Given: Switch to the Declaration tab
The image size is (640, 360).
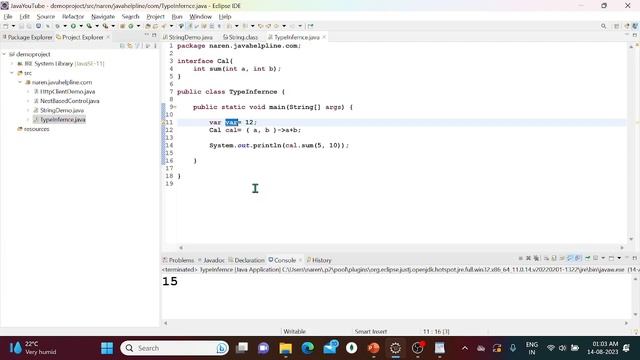Looking at the screenshot, I should (247, 260).
